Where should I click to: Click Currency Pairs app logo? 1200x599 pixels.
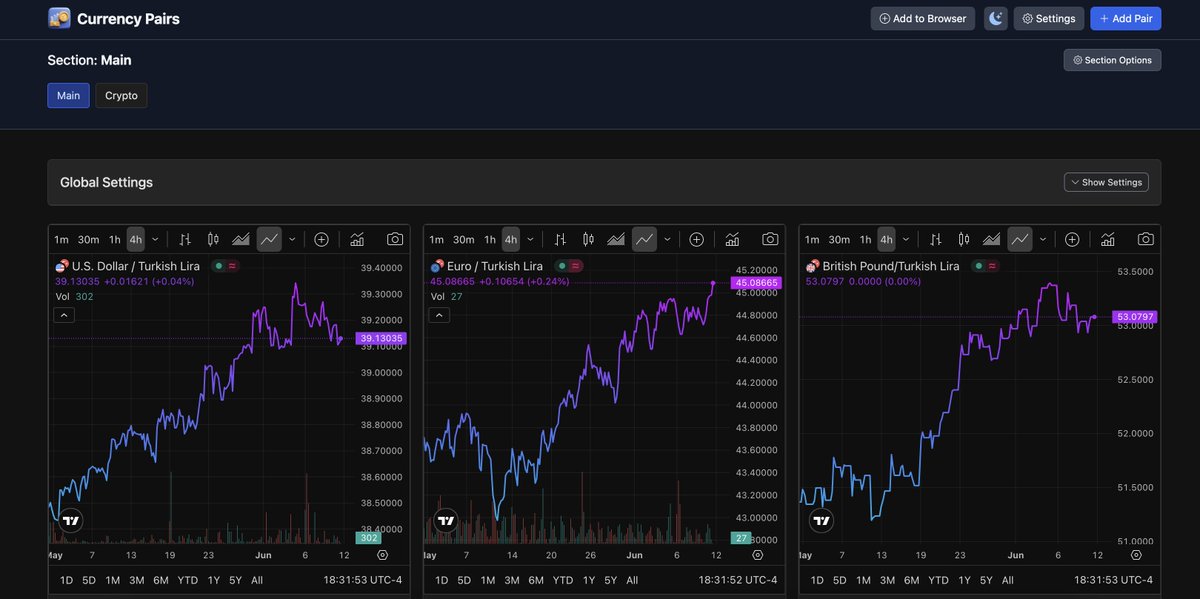coord(59,18)
